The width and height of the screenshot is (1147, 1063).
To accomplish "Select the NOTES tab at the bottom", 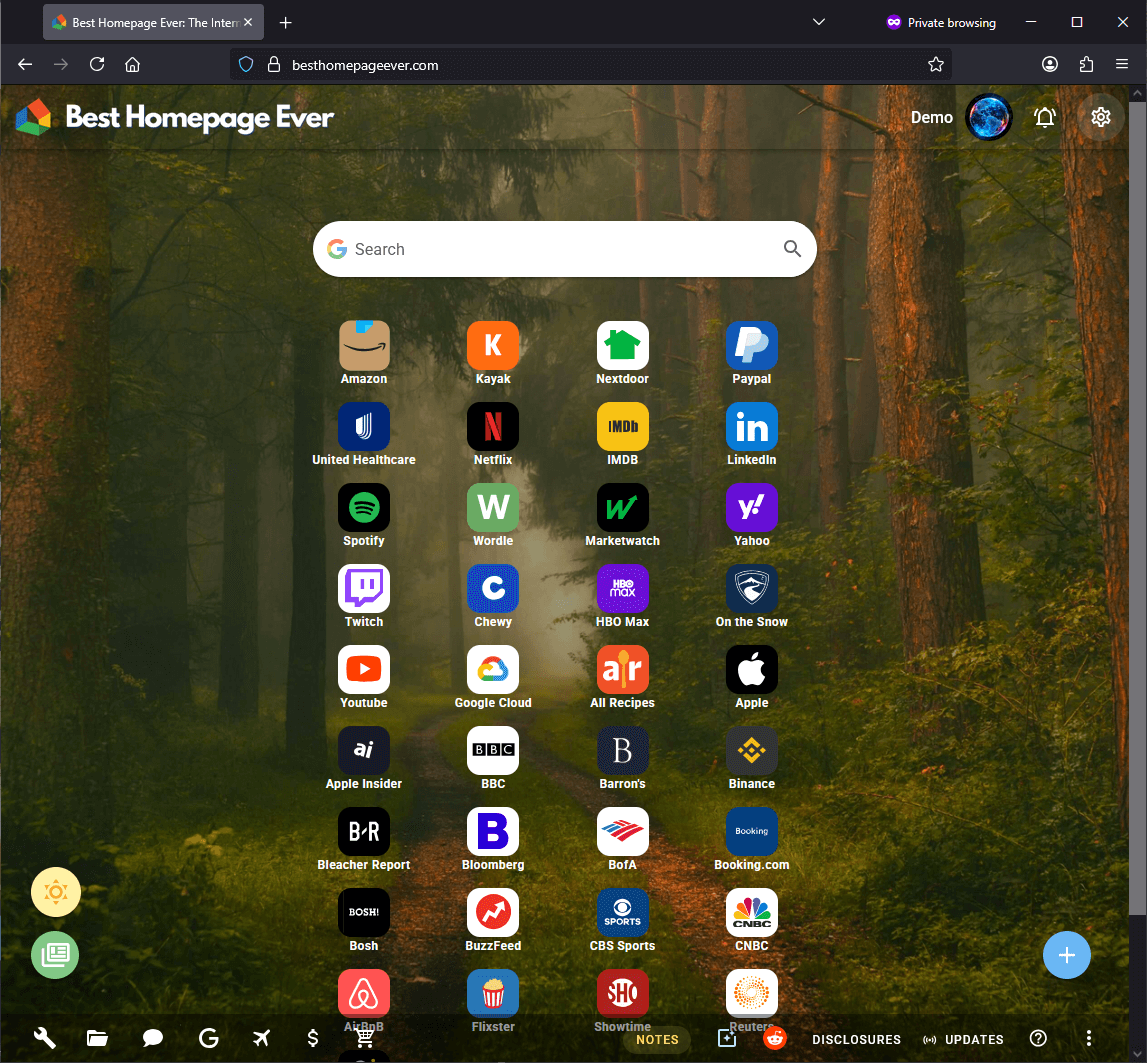I will 657,1040.
